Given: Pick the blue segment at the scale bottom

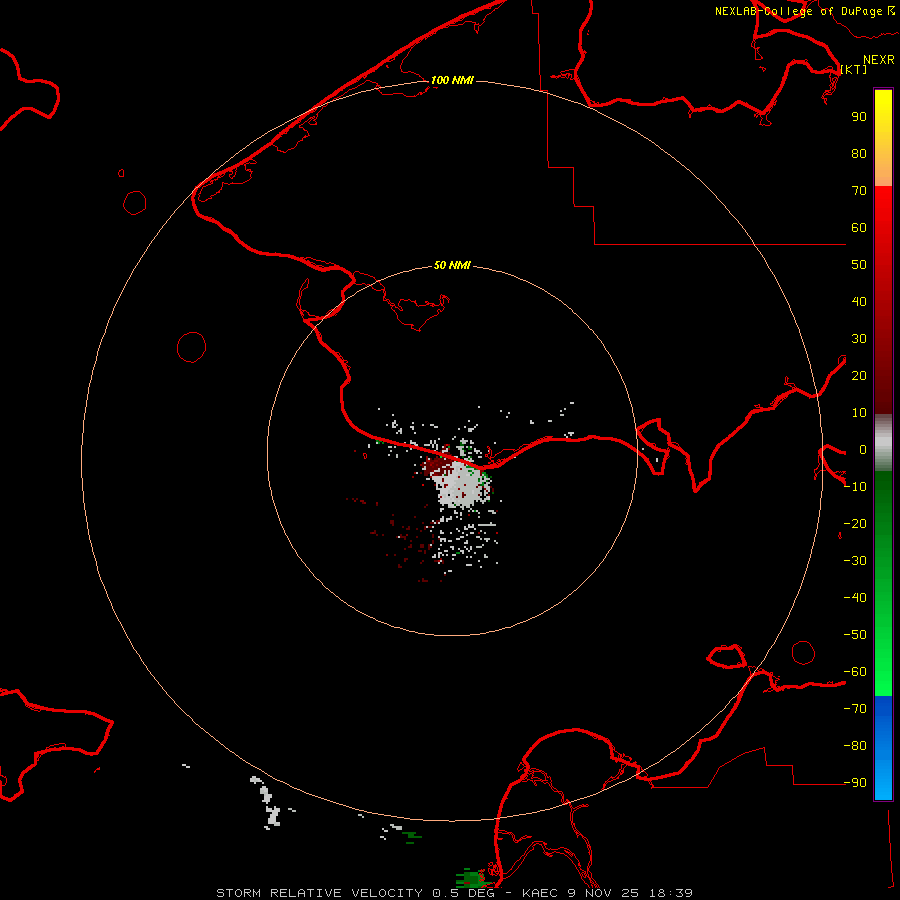Looking at the screenshot, I should (x=883, y=748).
